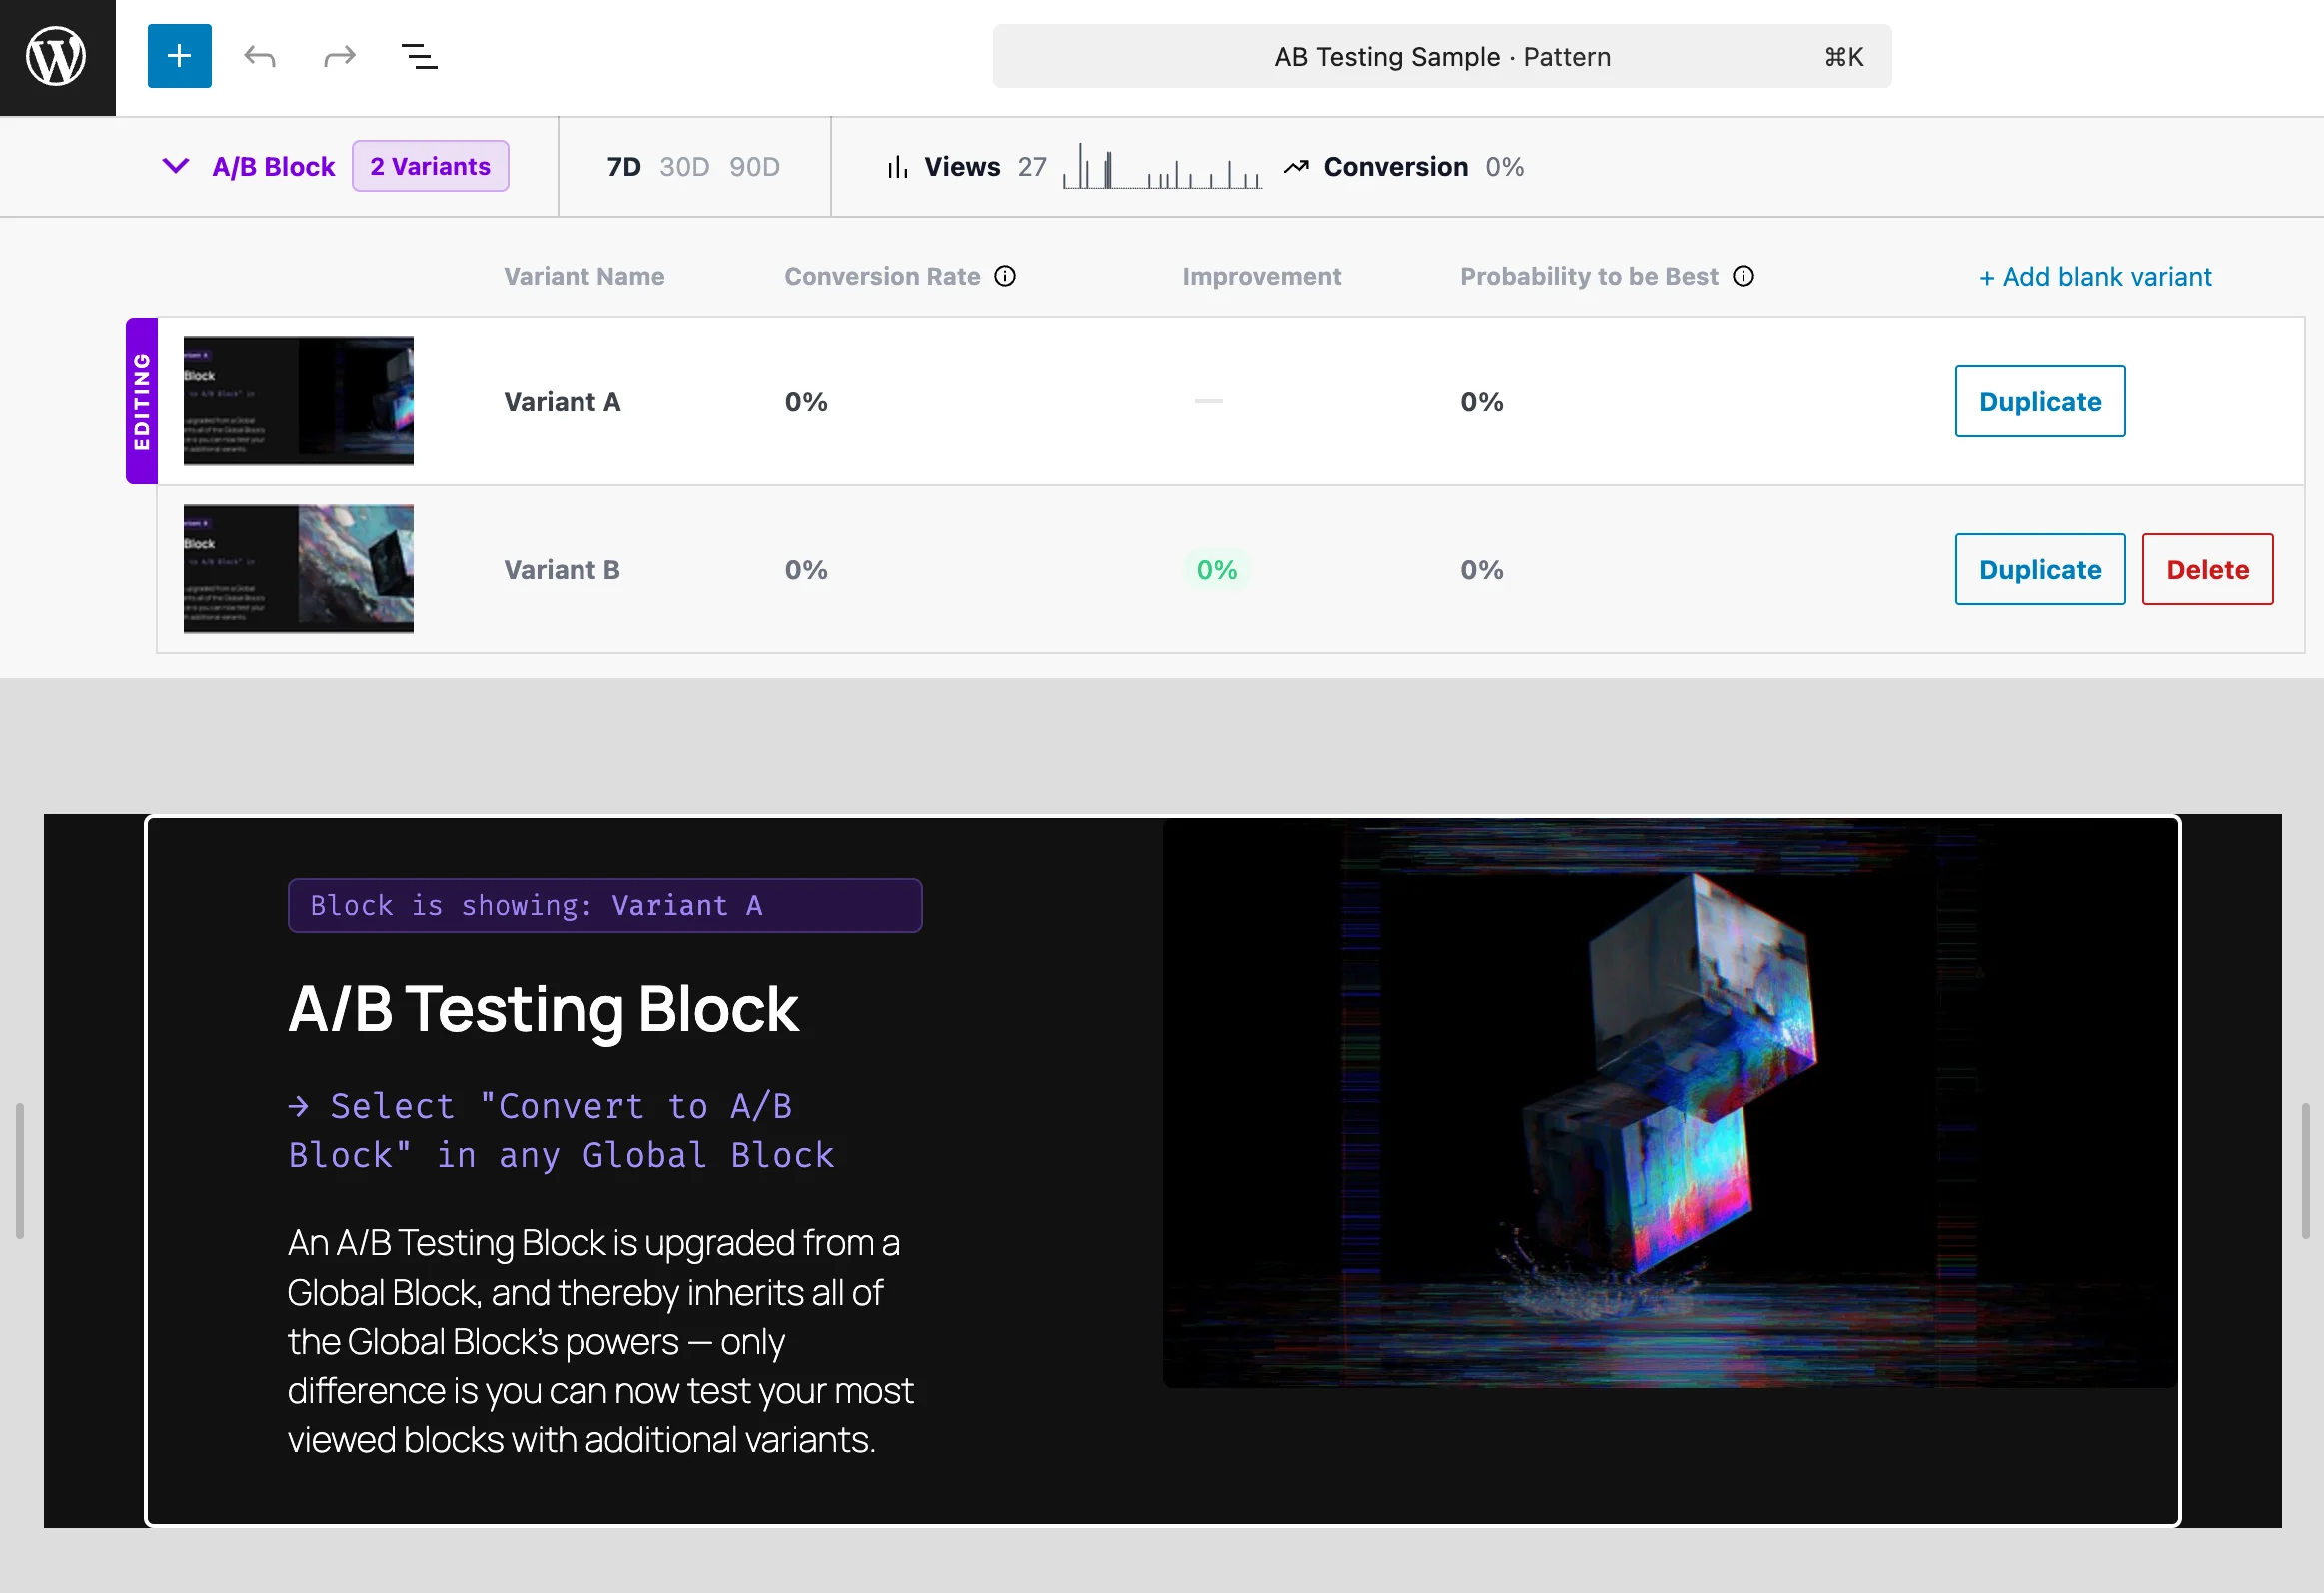This screenshot has width=2324, height=1593.
Task: Switch to 30D time range
Action: 684,167
